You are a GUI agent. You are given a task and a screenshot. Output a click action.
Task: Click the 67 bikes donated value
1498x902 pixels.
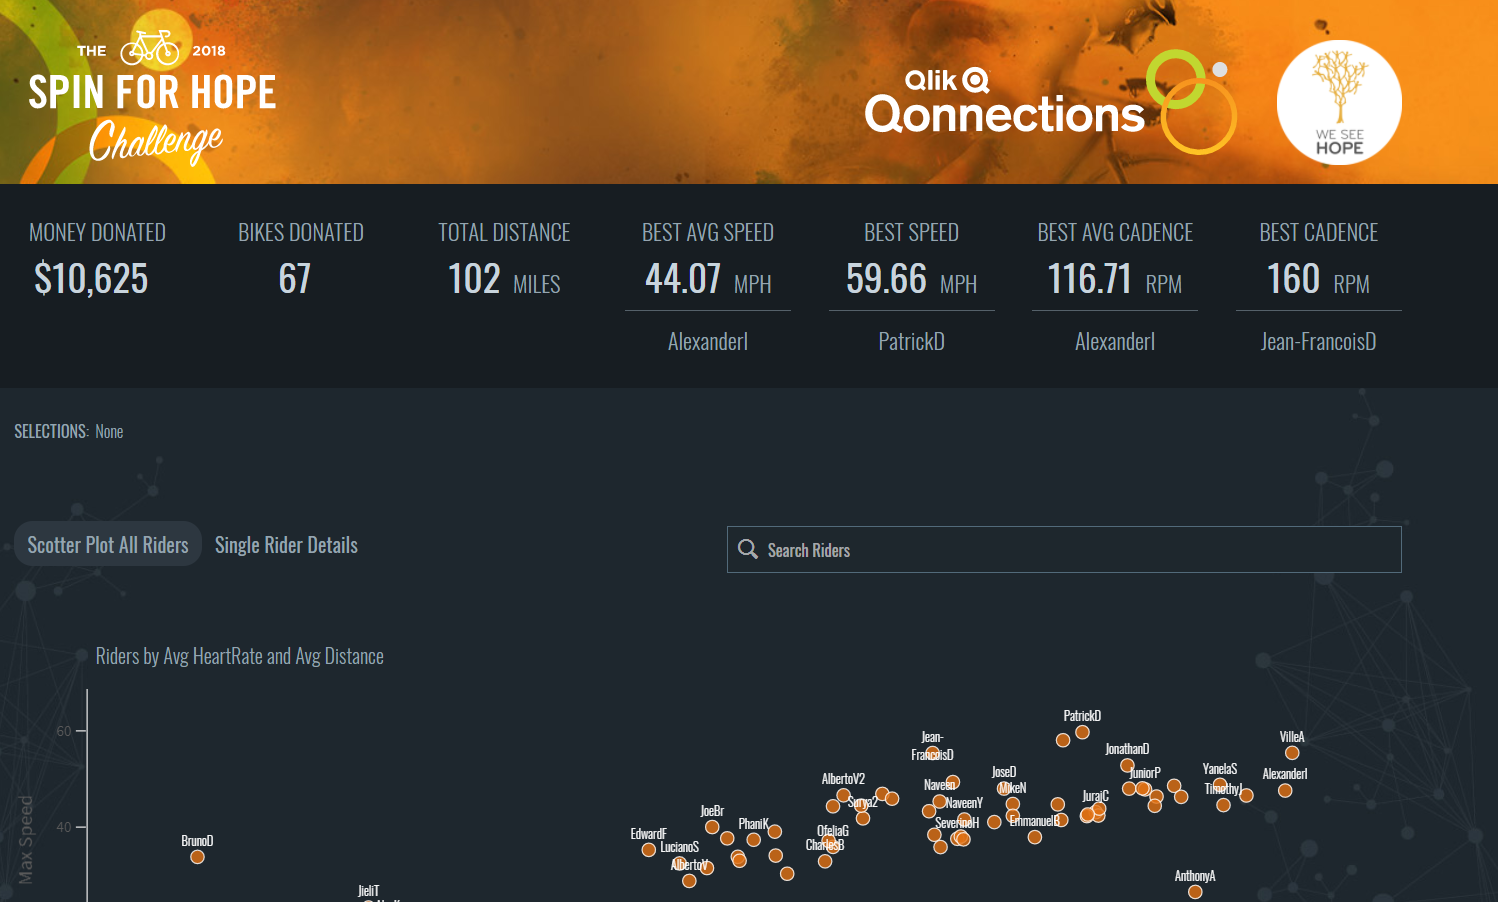coord(295,279)
